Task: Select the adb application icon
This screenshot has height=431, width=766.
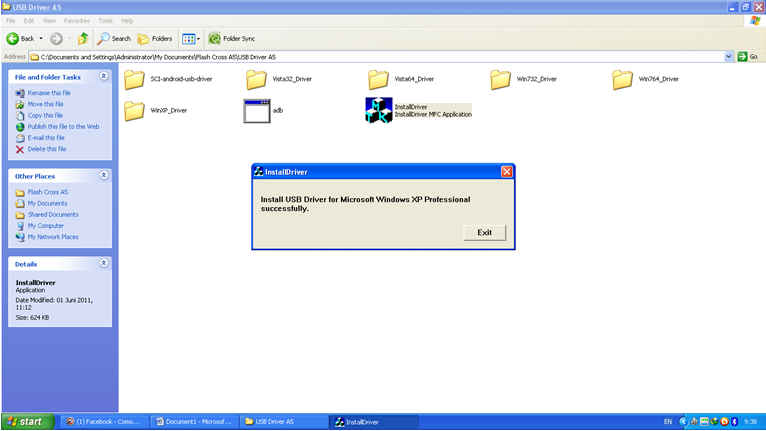Action: pyautogui.click(x=257, y=111)
